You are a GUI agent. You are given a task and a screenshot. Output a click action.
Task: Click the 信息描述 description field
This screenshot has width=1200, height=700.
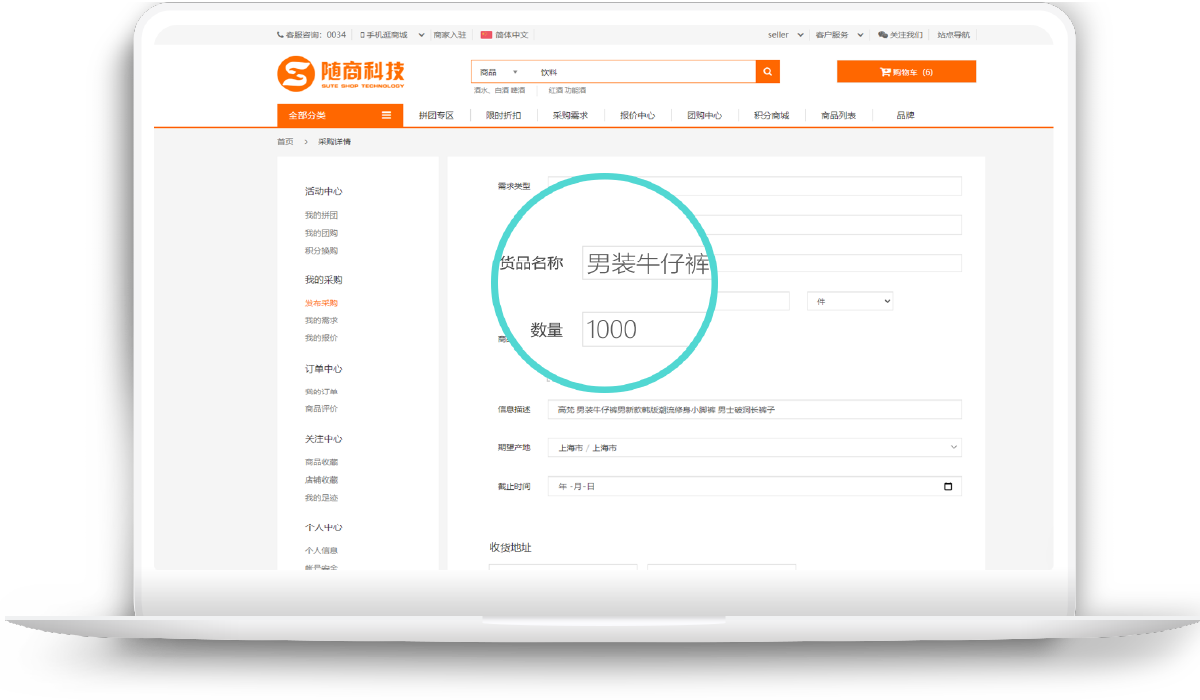pos(755,409)
